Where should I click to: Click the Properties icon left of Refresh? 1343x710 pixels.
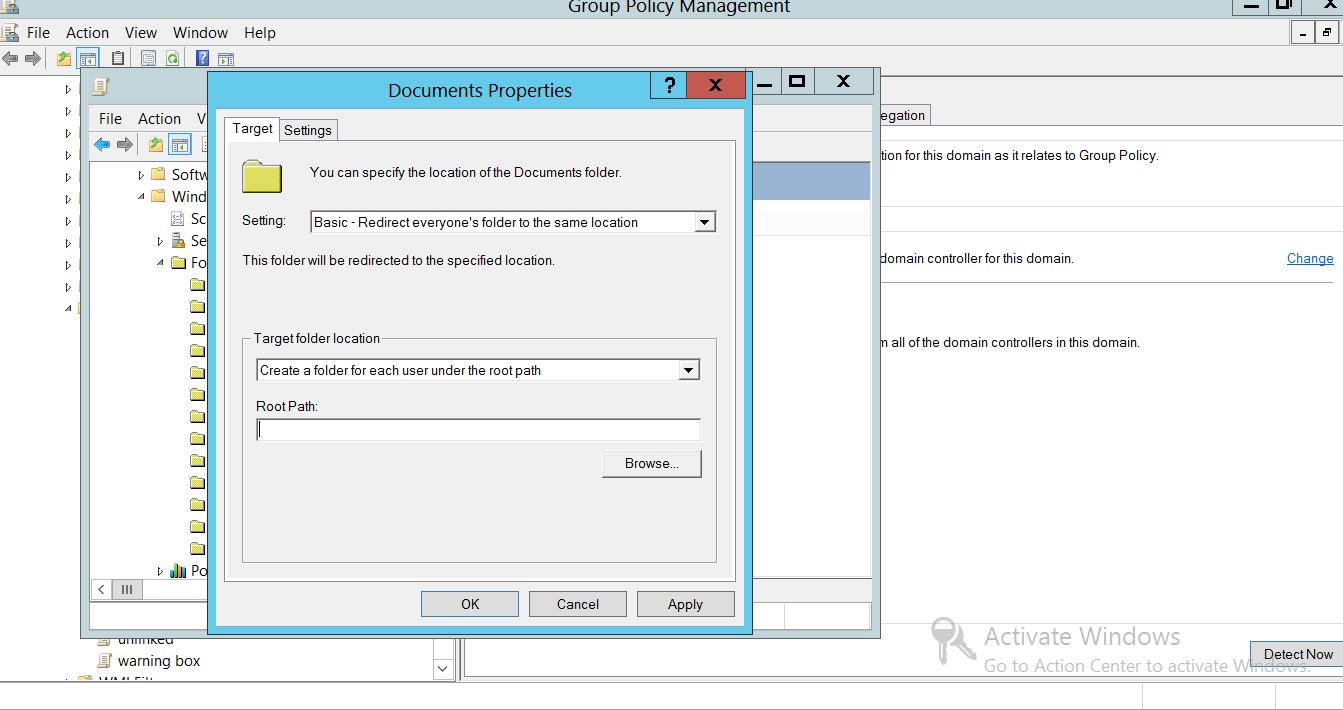[x=148, y=59]
